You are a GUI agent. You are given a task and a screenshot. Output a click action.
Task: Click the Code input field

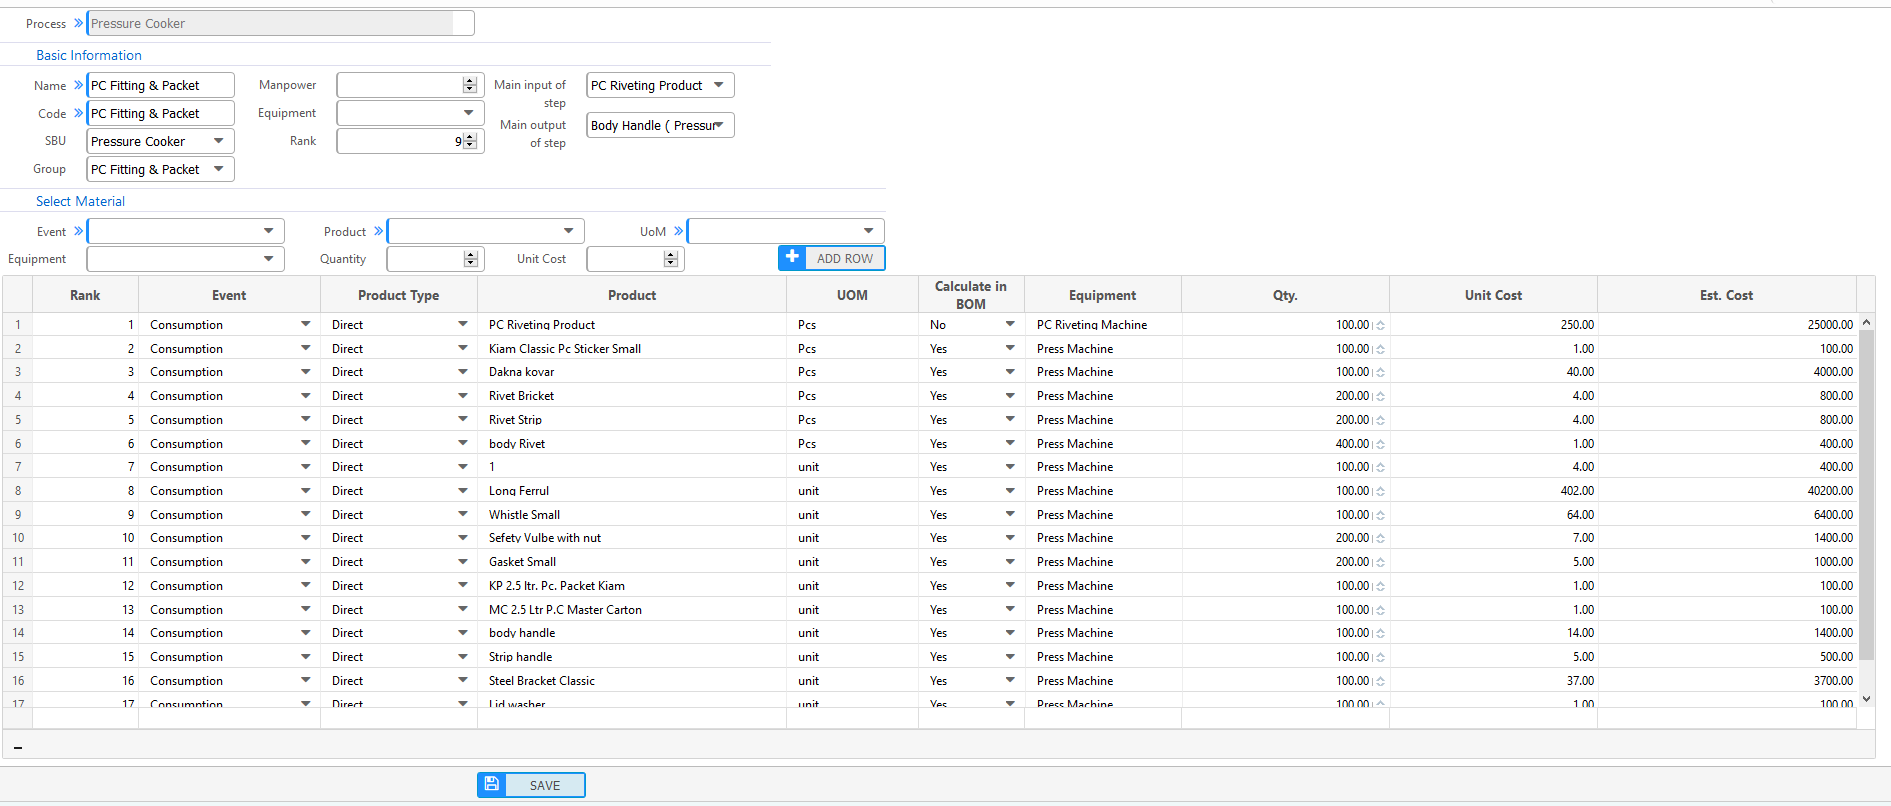pyautogui.click(x=160, y=113)
